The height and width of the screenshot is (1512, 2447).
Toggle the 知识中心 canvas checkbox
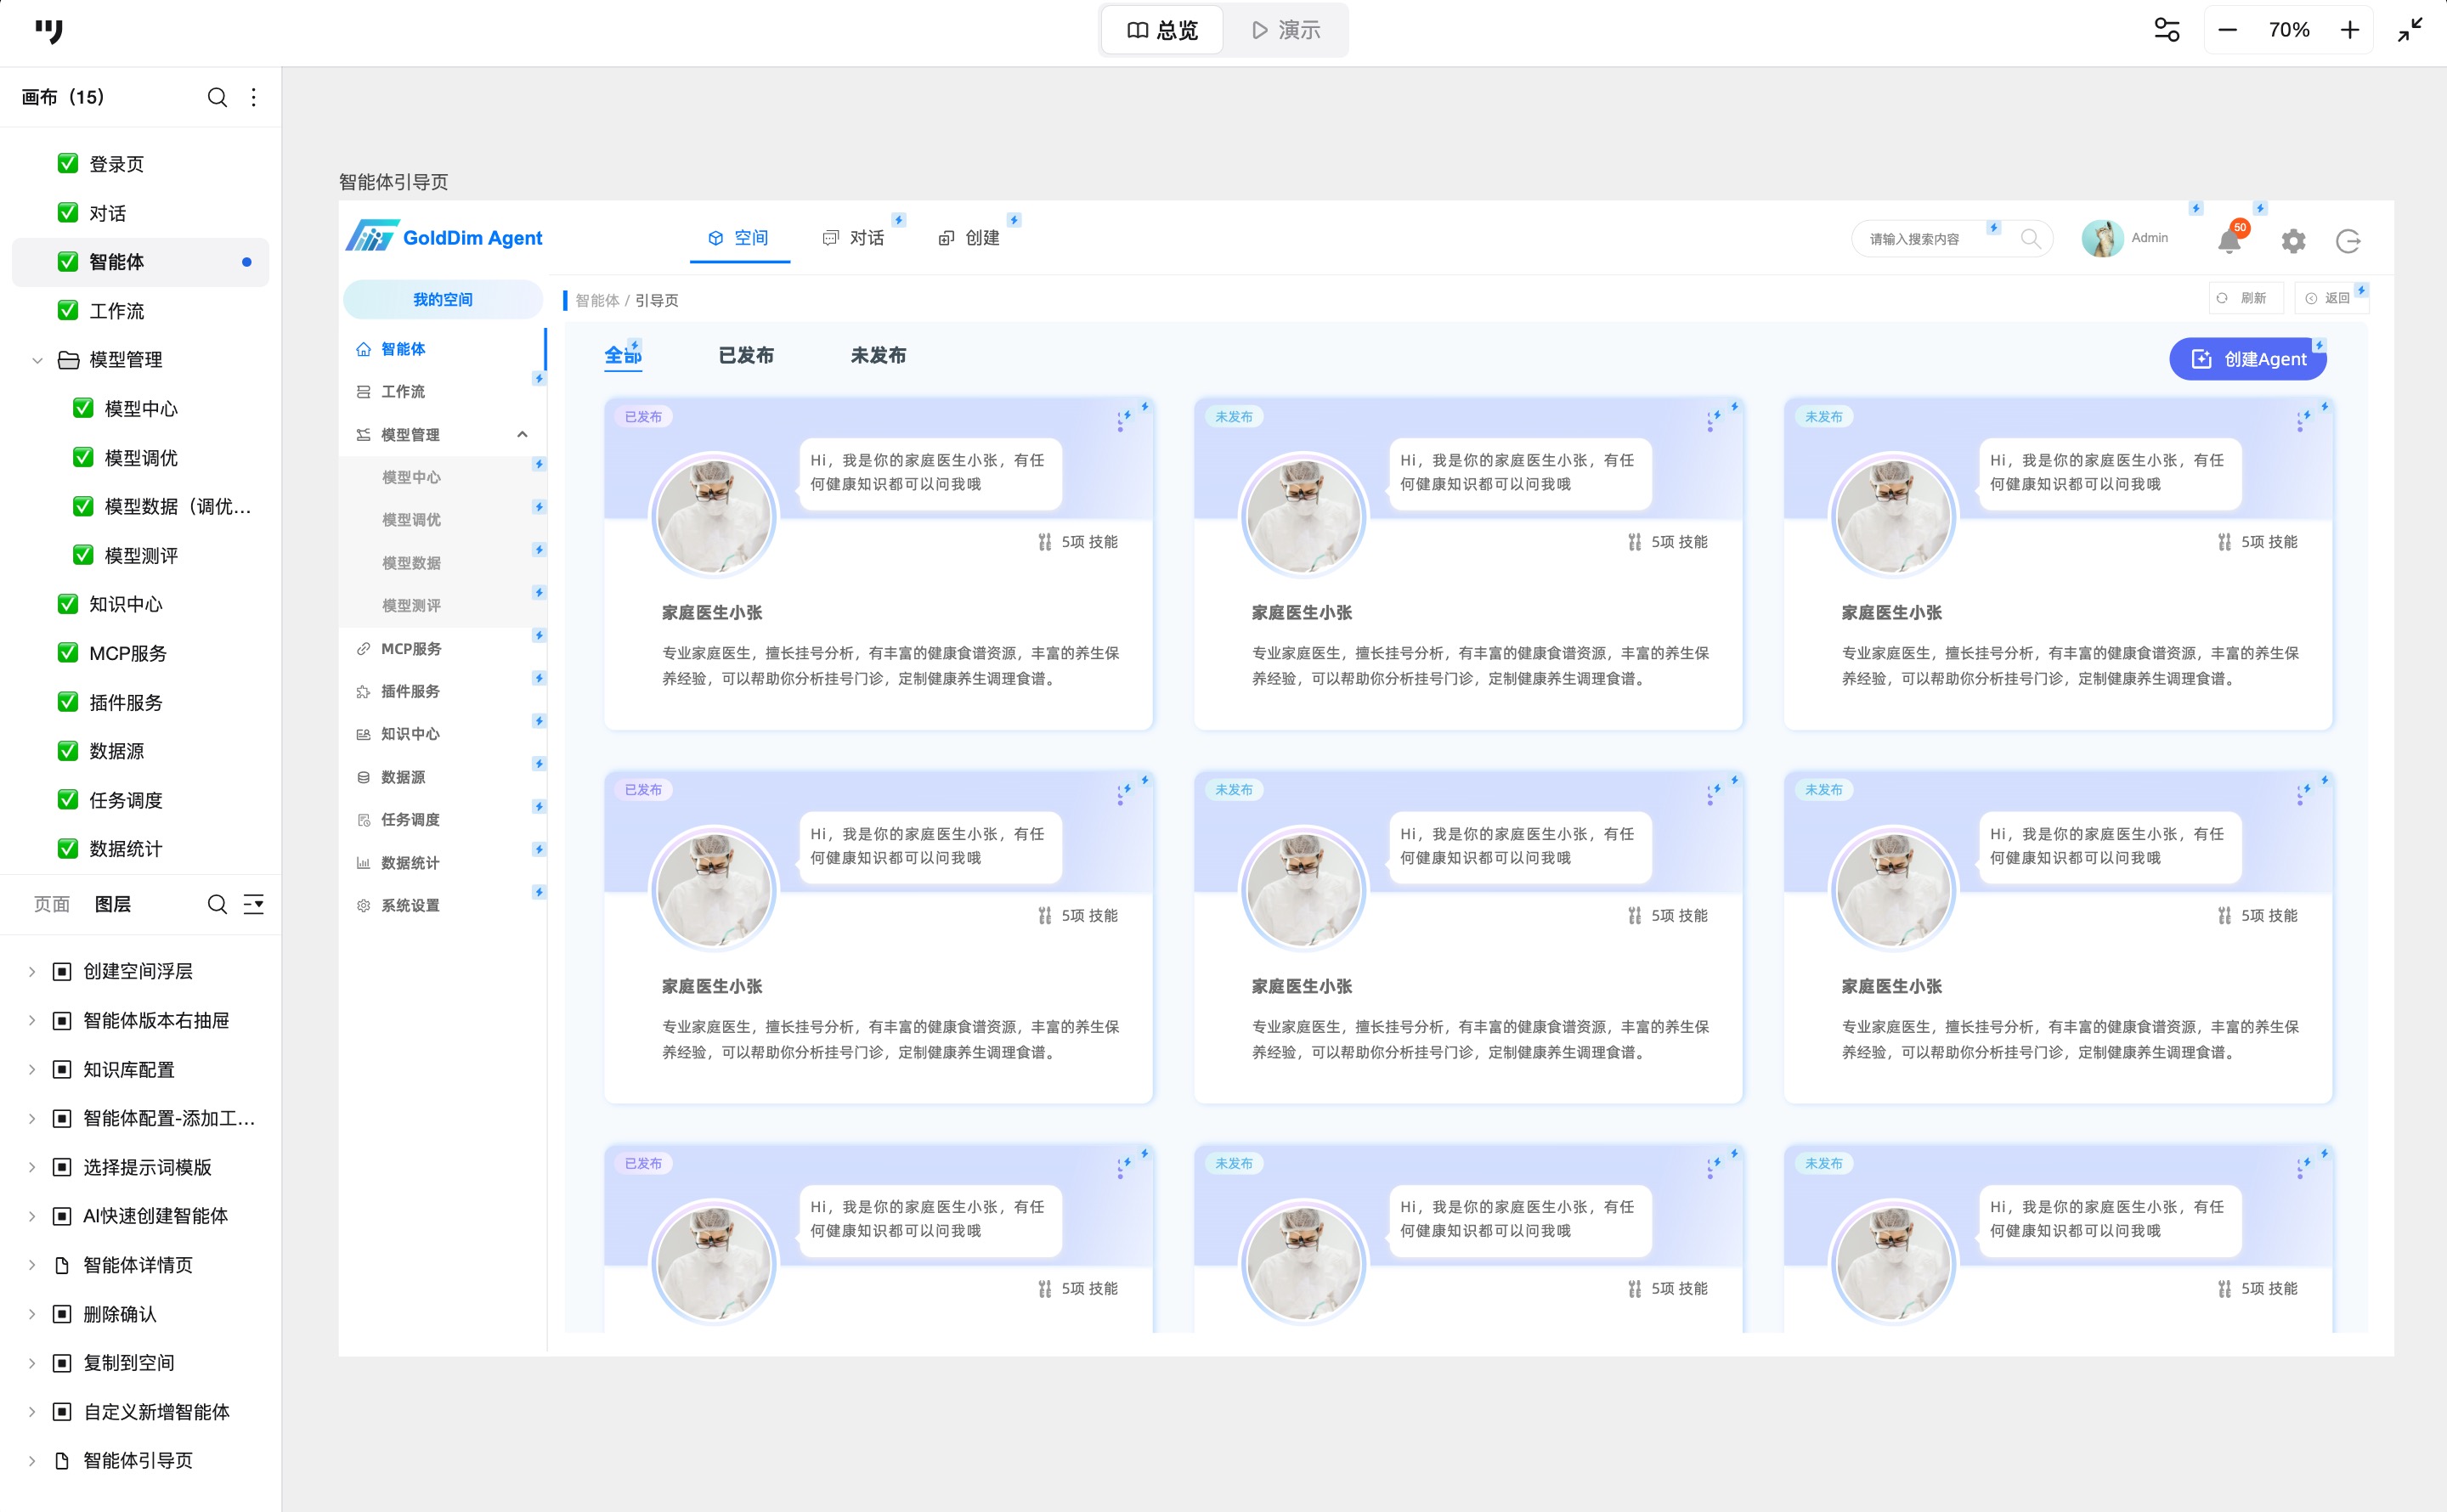[x=68, y=604]
